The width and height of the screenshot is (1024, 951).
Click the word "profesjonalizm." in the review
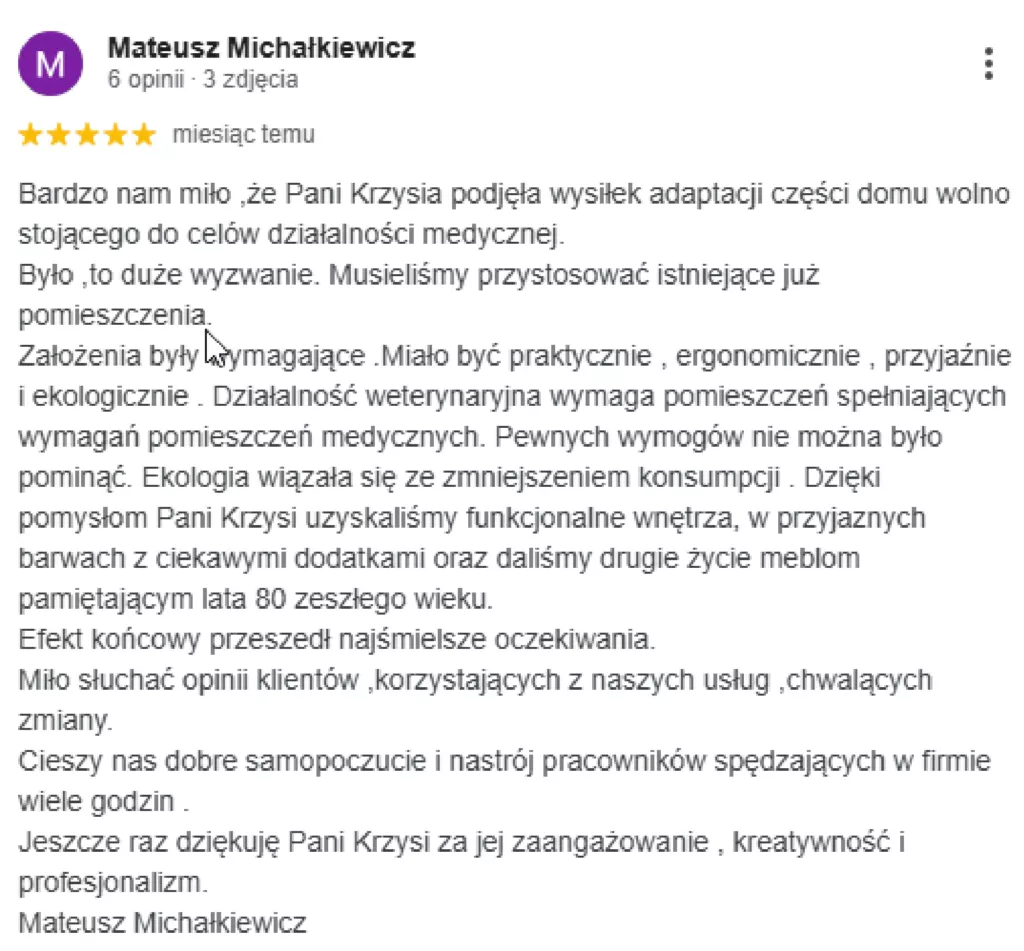[x=112, y=883]
